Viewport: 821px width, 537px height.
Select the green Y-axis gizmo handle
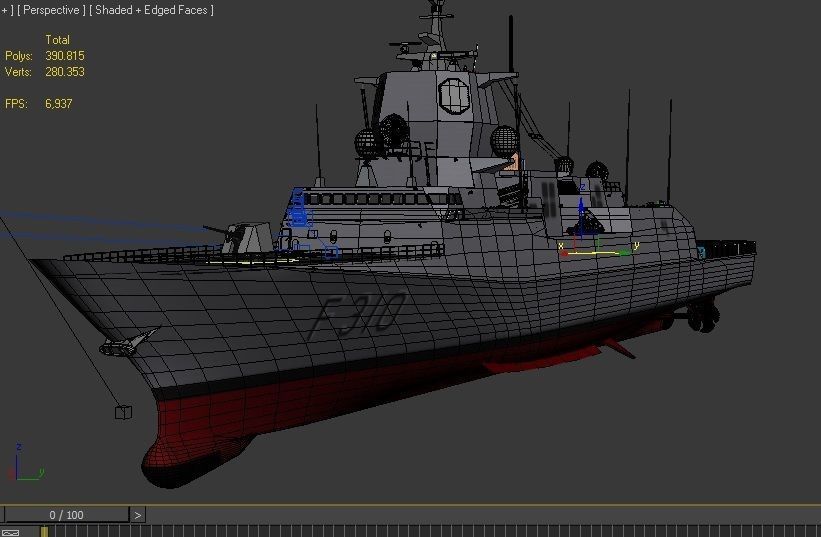click(x=625, y=253)
